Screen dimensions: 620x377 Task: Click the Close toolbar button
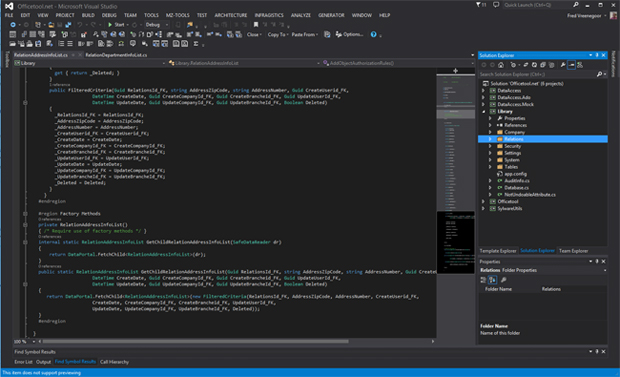(254, 34)
